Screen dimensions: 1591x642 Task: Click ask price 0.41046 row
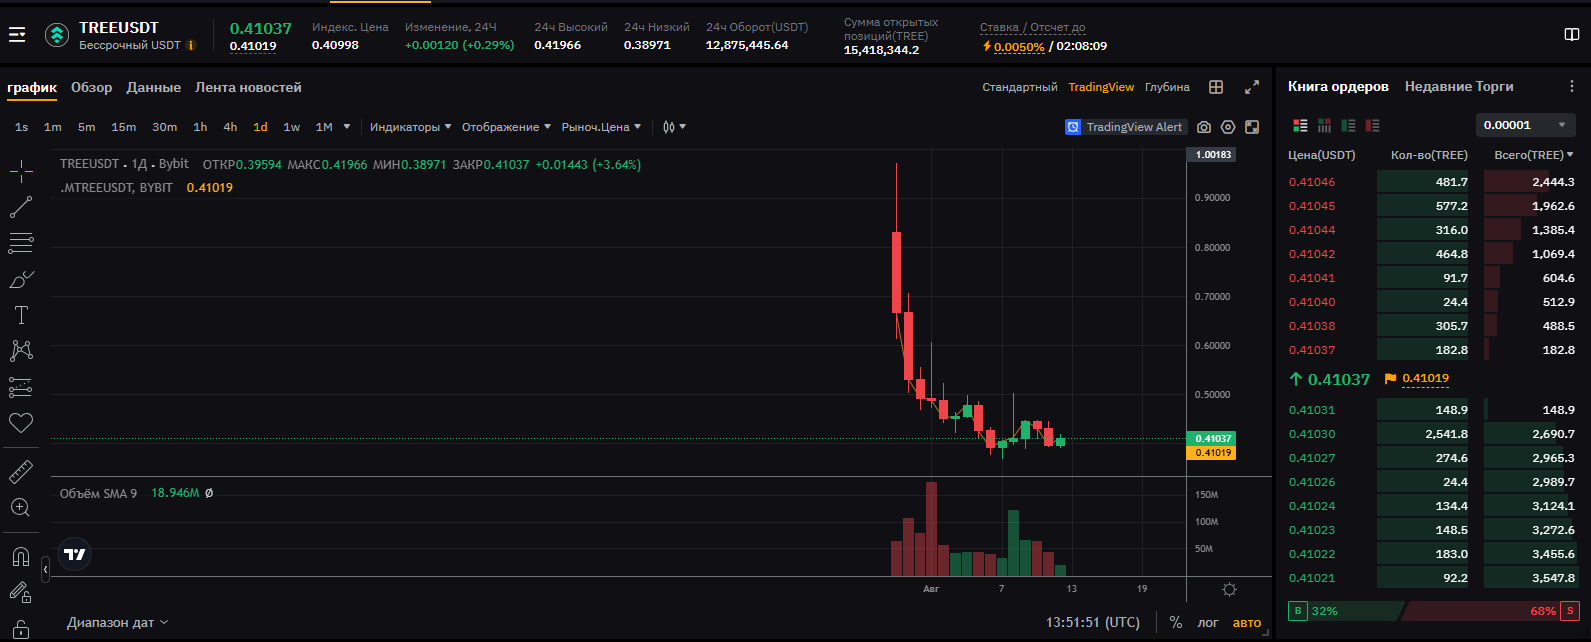coord(1432,182)
